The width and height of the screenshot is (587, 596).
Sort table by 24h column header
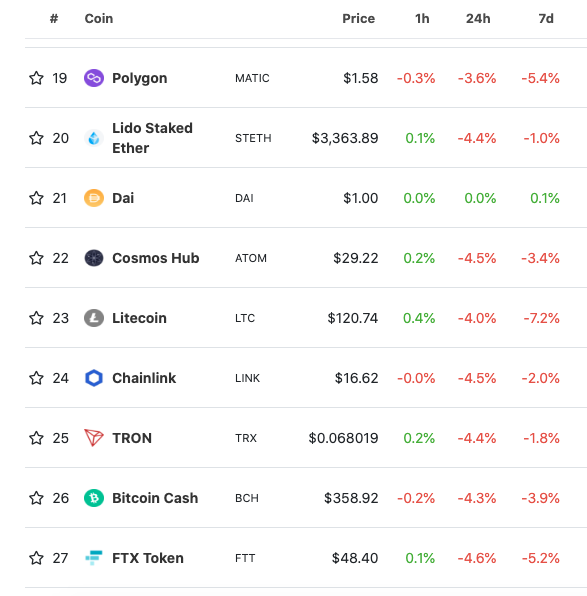(478, 19)
